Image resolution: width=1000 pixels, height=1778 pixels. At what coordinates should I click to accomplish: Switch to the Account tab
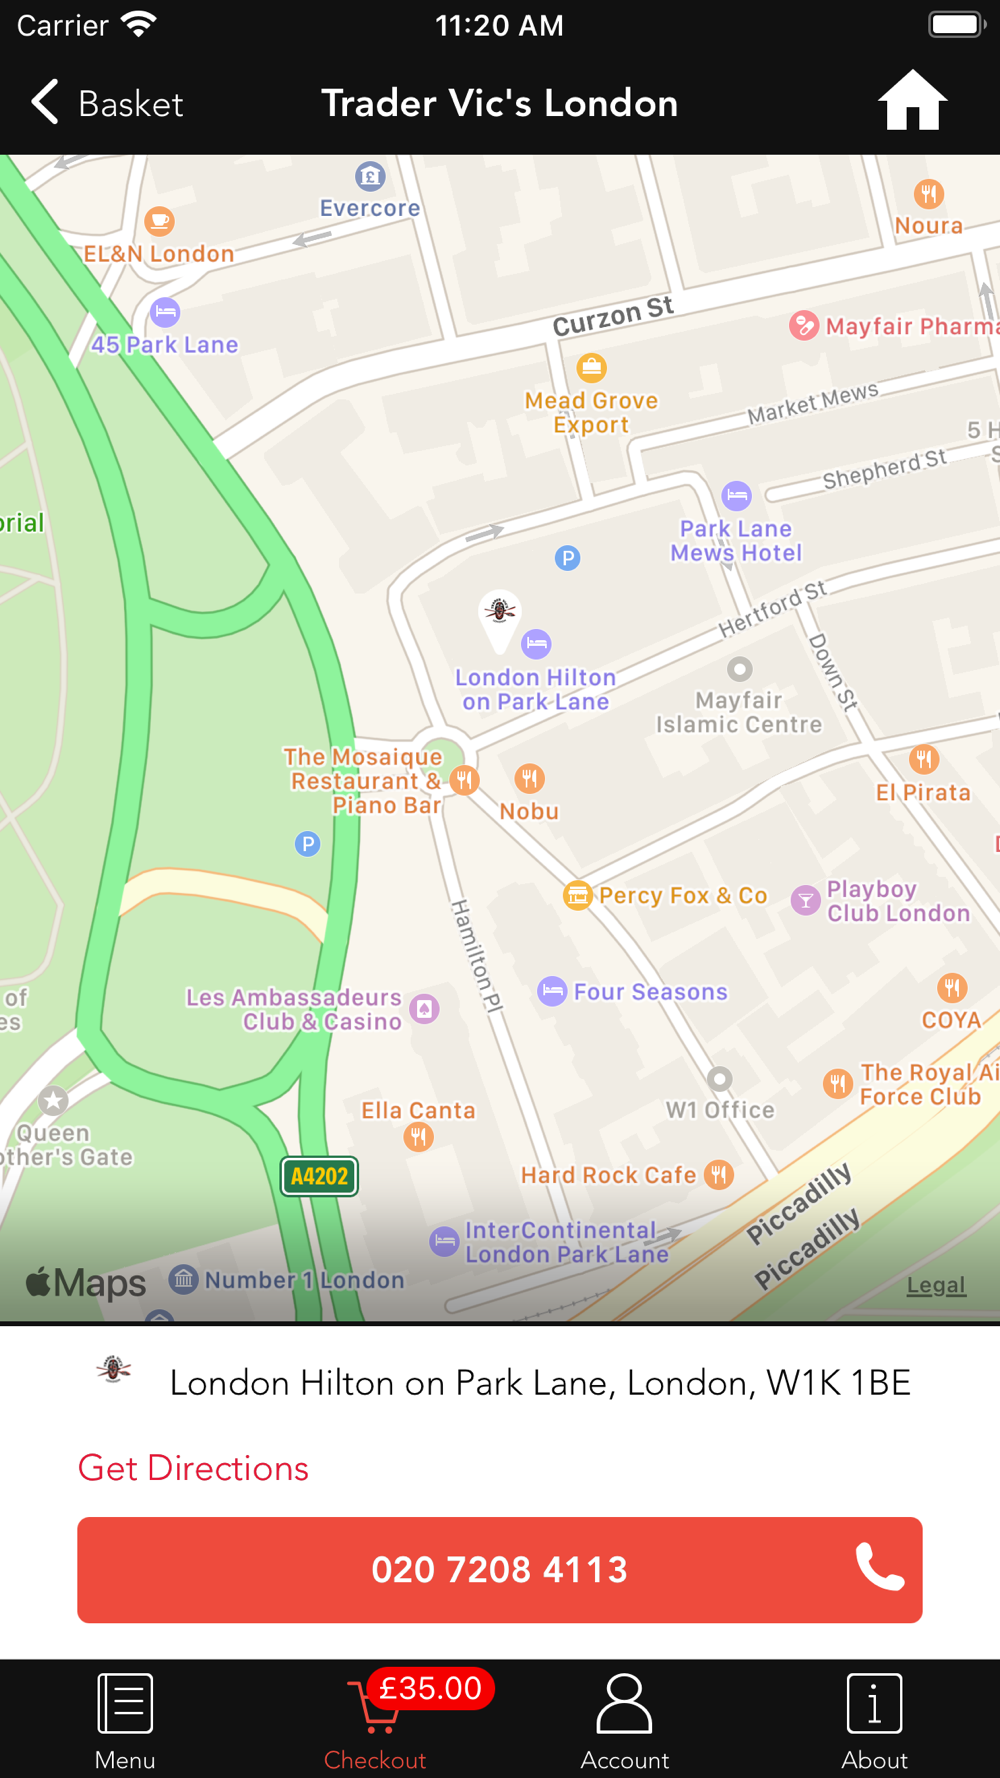coord(625,1722)
